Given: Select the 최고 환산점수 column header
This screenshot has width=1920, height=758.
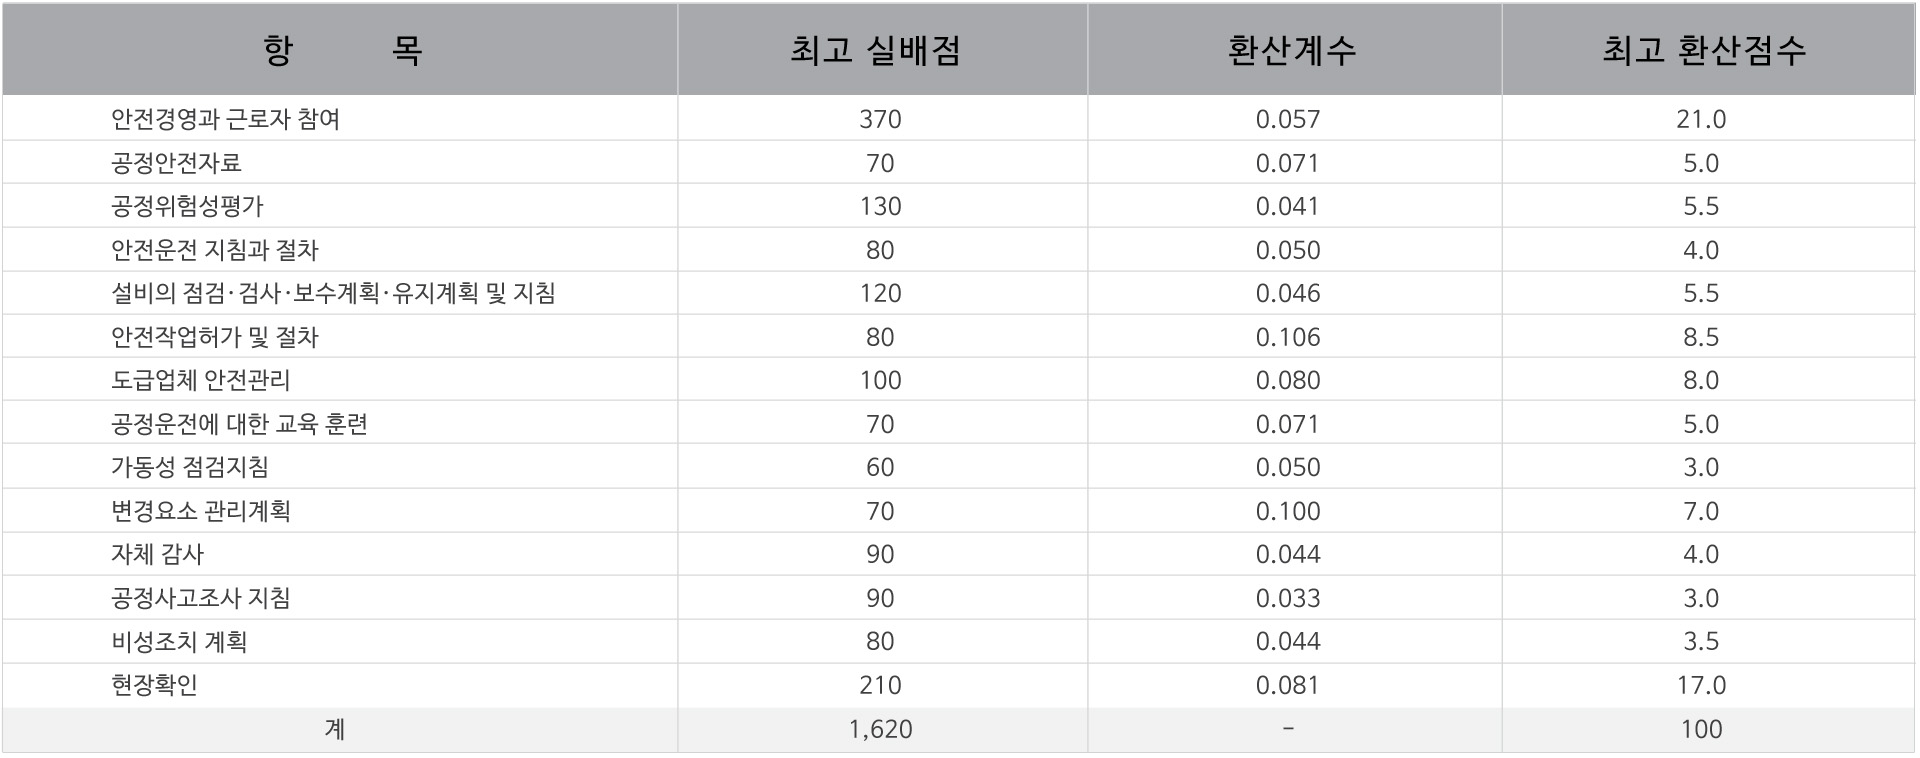Looking at the screenshot, I should [x=1704, y=50].
